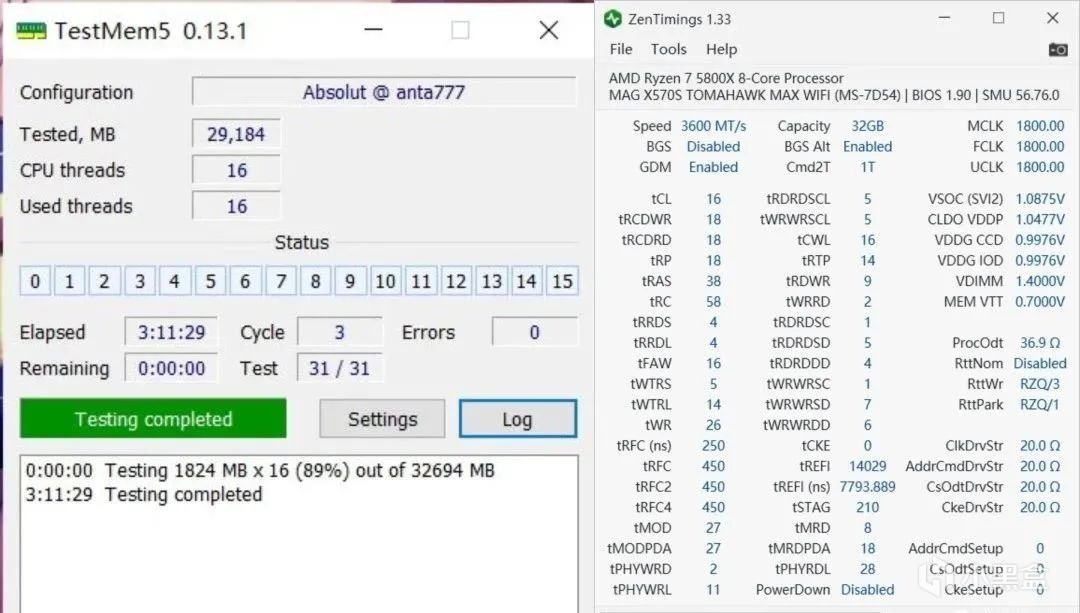Screen dimensions: 1080x613
Task: Click the tSTAG value 210
Action: (867, 508)
